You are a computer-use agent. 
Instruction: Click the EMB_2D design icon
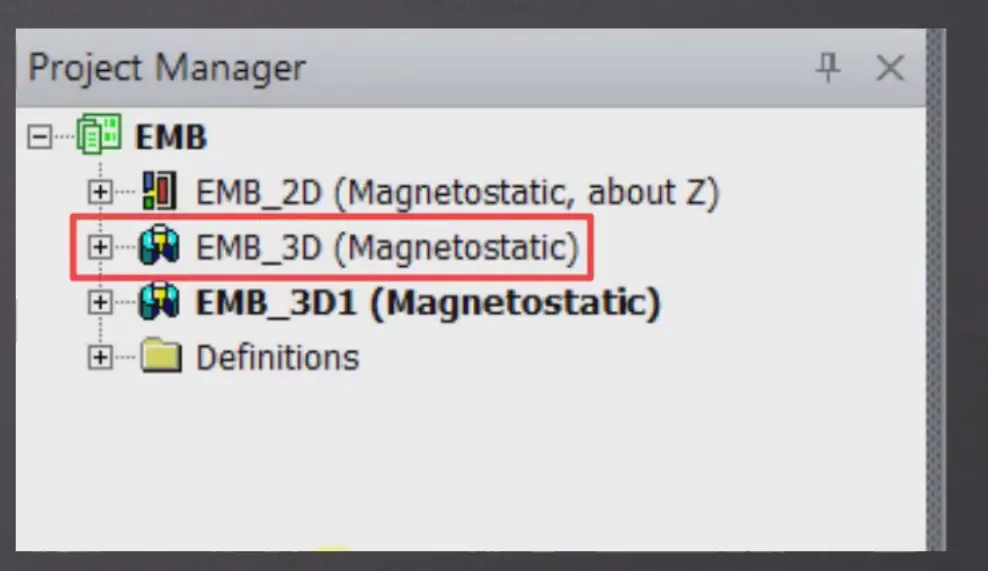[159, 191]
